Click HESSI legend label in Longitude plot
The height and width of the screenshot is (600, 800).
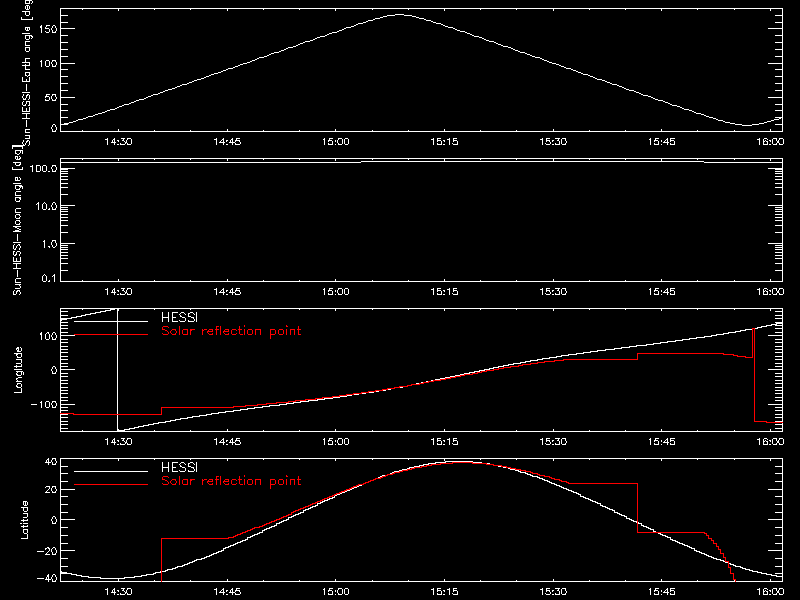coord(179,317)
